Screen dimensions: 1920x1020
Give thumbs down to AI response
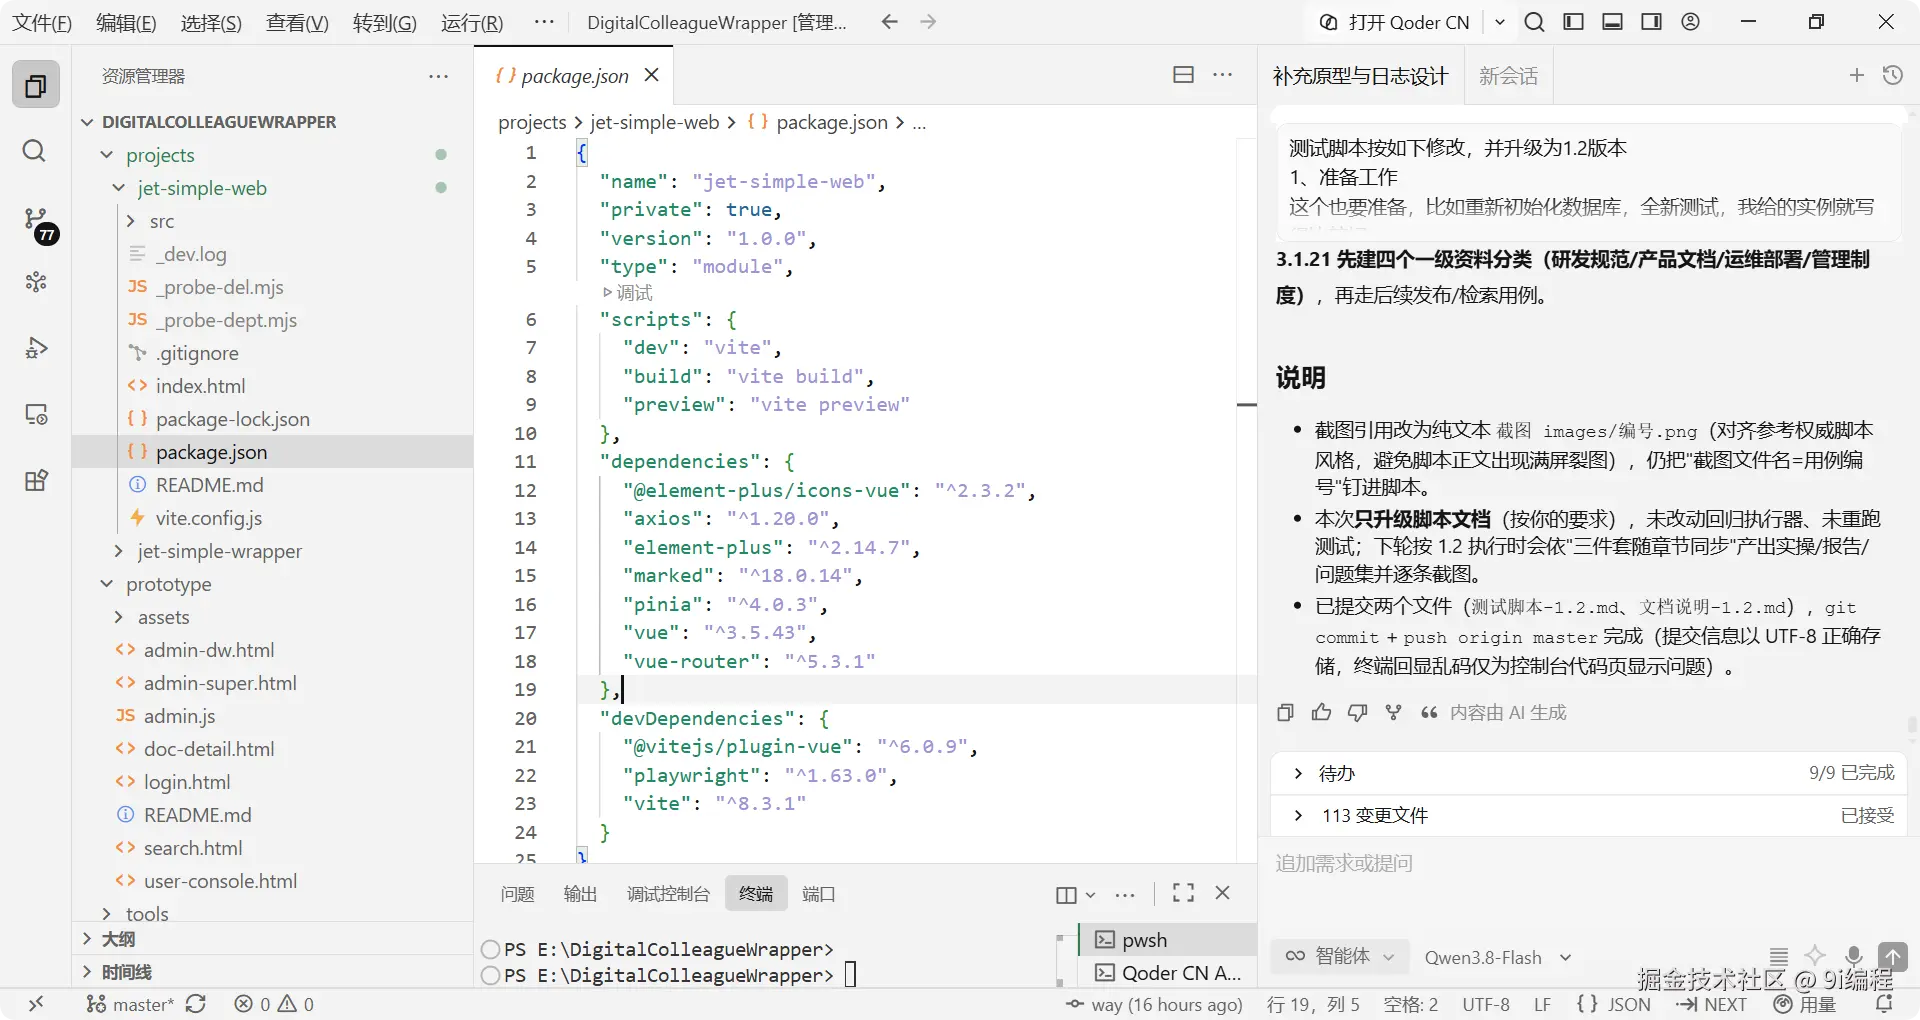1357,712
